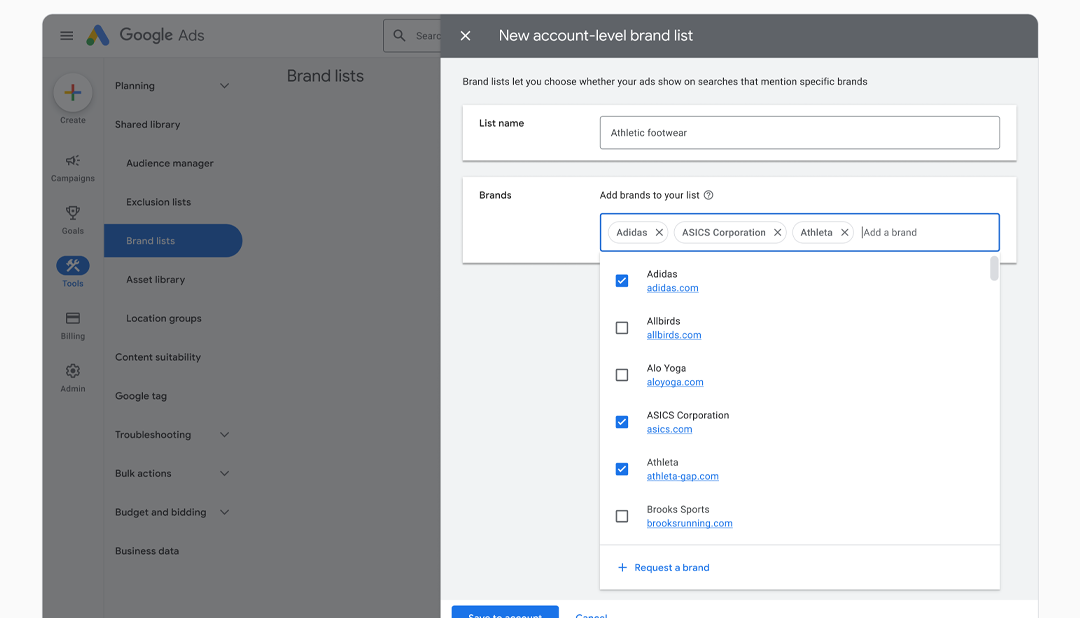Open the brands help tooltip icon
This screenshot has width=1080, height=618.
[x=708, y=195]
